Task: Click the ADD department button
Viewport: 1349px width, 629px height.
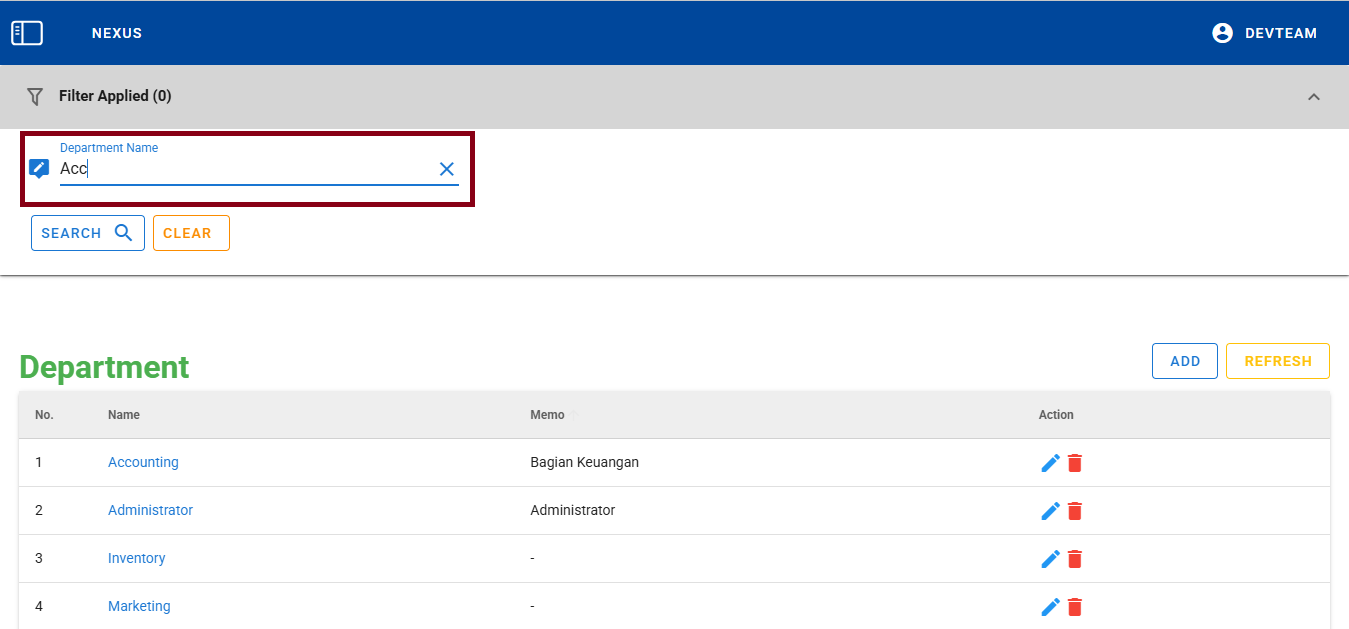Action: [1184, 361]
